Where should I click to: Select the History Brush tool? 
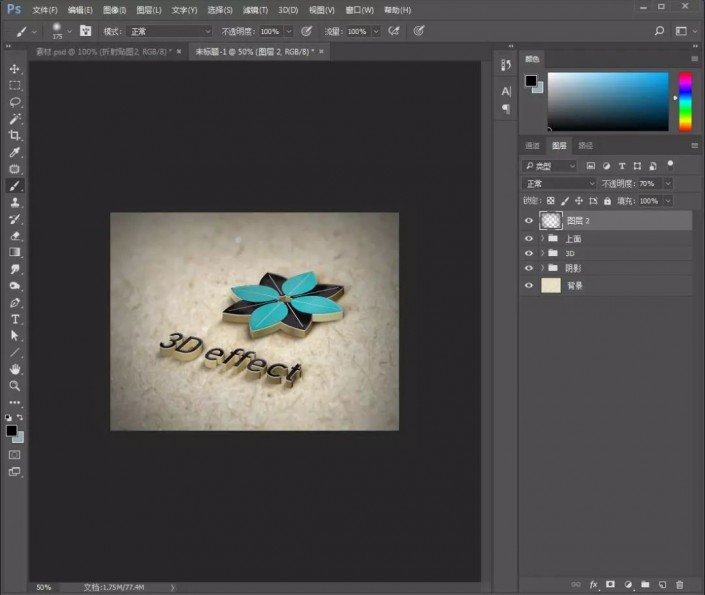(14, 219)
